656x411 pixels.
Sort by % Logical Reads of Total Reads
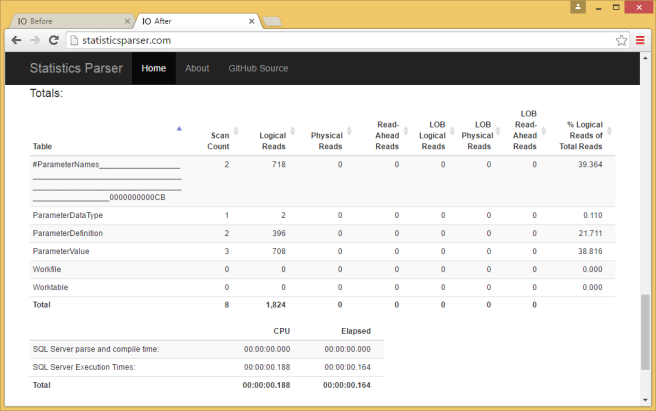(609, 129)
